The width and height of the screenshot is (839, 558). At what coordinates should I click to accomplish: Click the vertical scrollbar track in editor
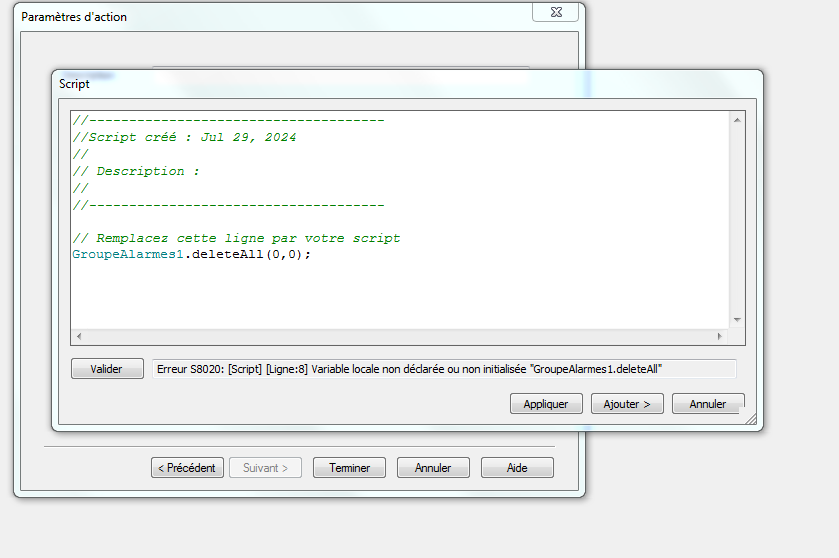point(737,220)
